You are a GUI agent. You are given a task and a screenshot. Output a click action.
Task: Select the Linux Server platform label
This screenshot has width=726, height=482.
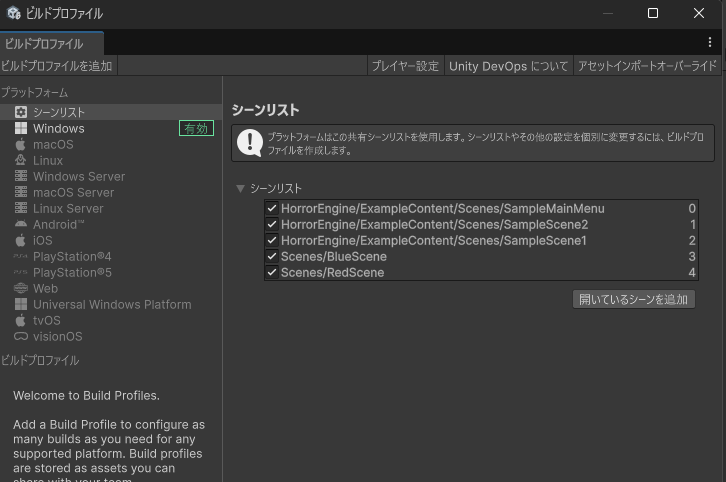click(x=68, y=208)
